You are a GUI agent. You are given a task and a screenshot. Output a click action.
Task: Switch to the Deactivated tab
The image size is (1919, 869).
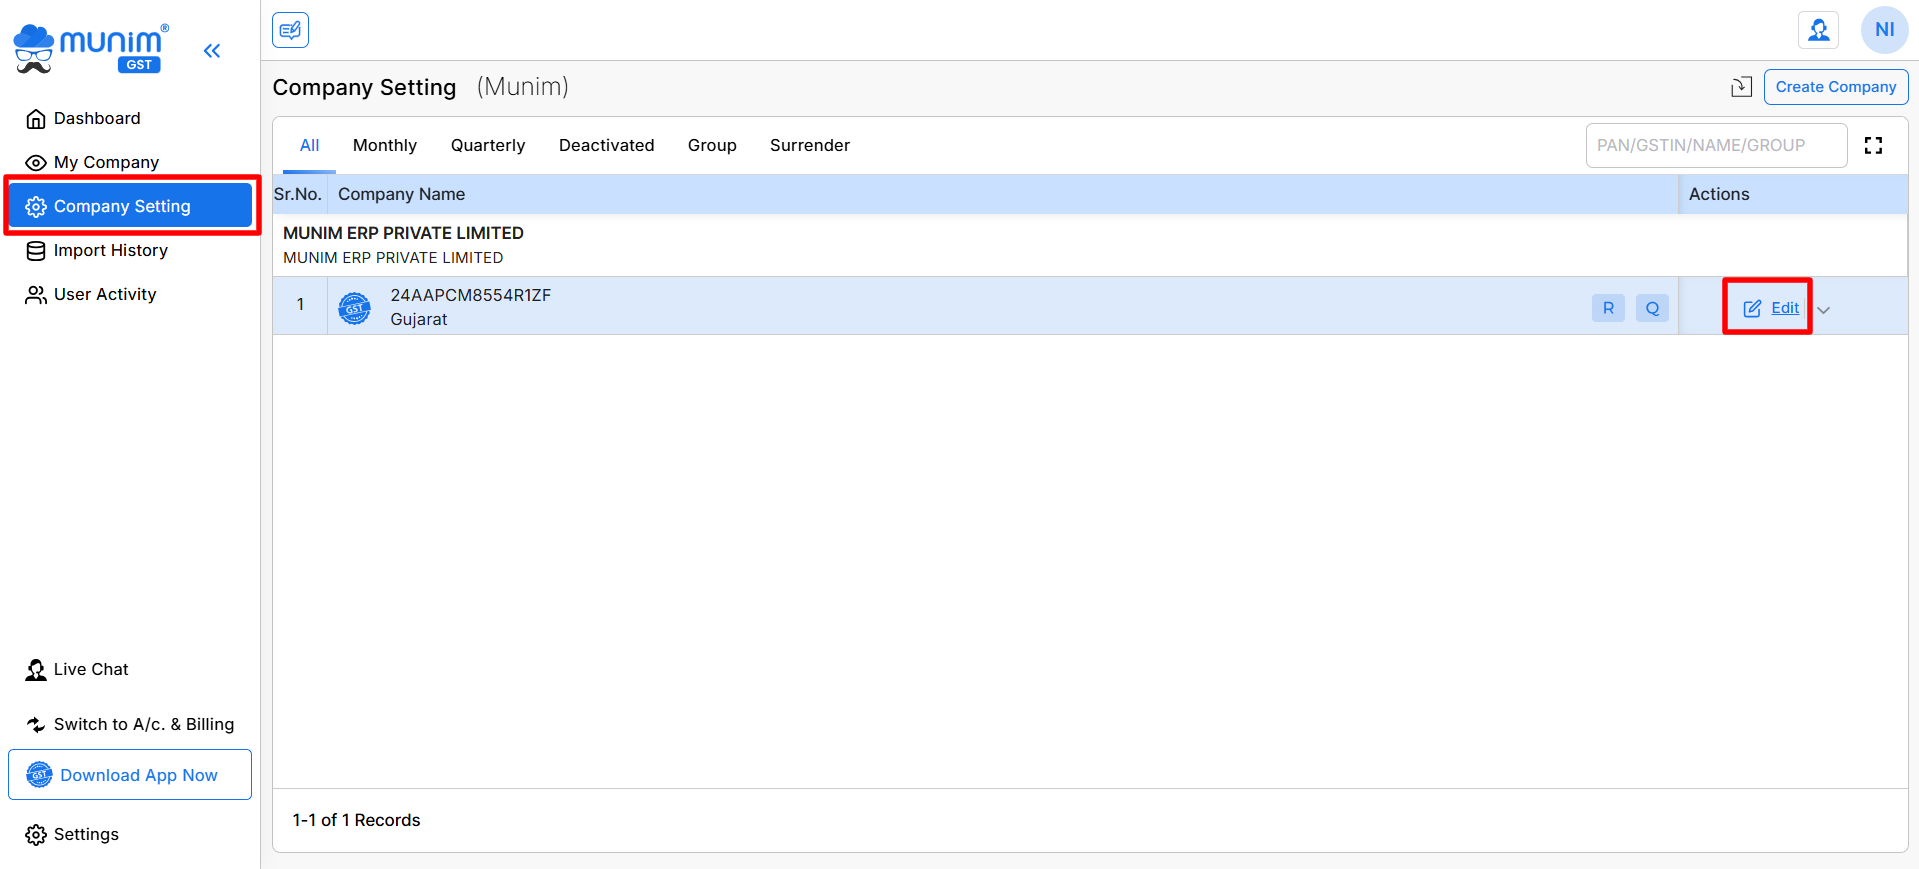(x=607, y=146)
